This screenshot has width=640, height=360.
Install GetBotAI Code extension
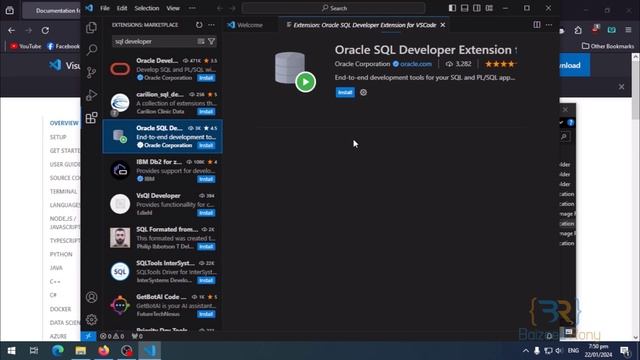point(206,314)
